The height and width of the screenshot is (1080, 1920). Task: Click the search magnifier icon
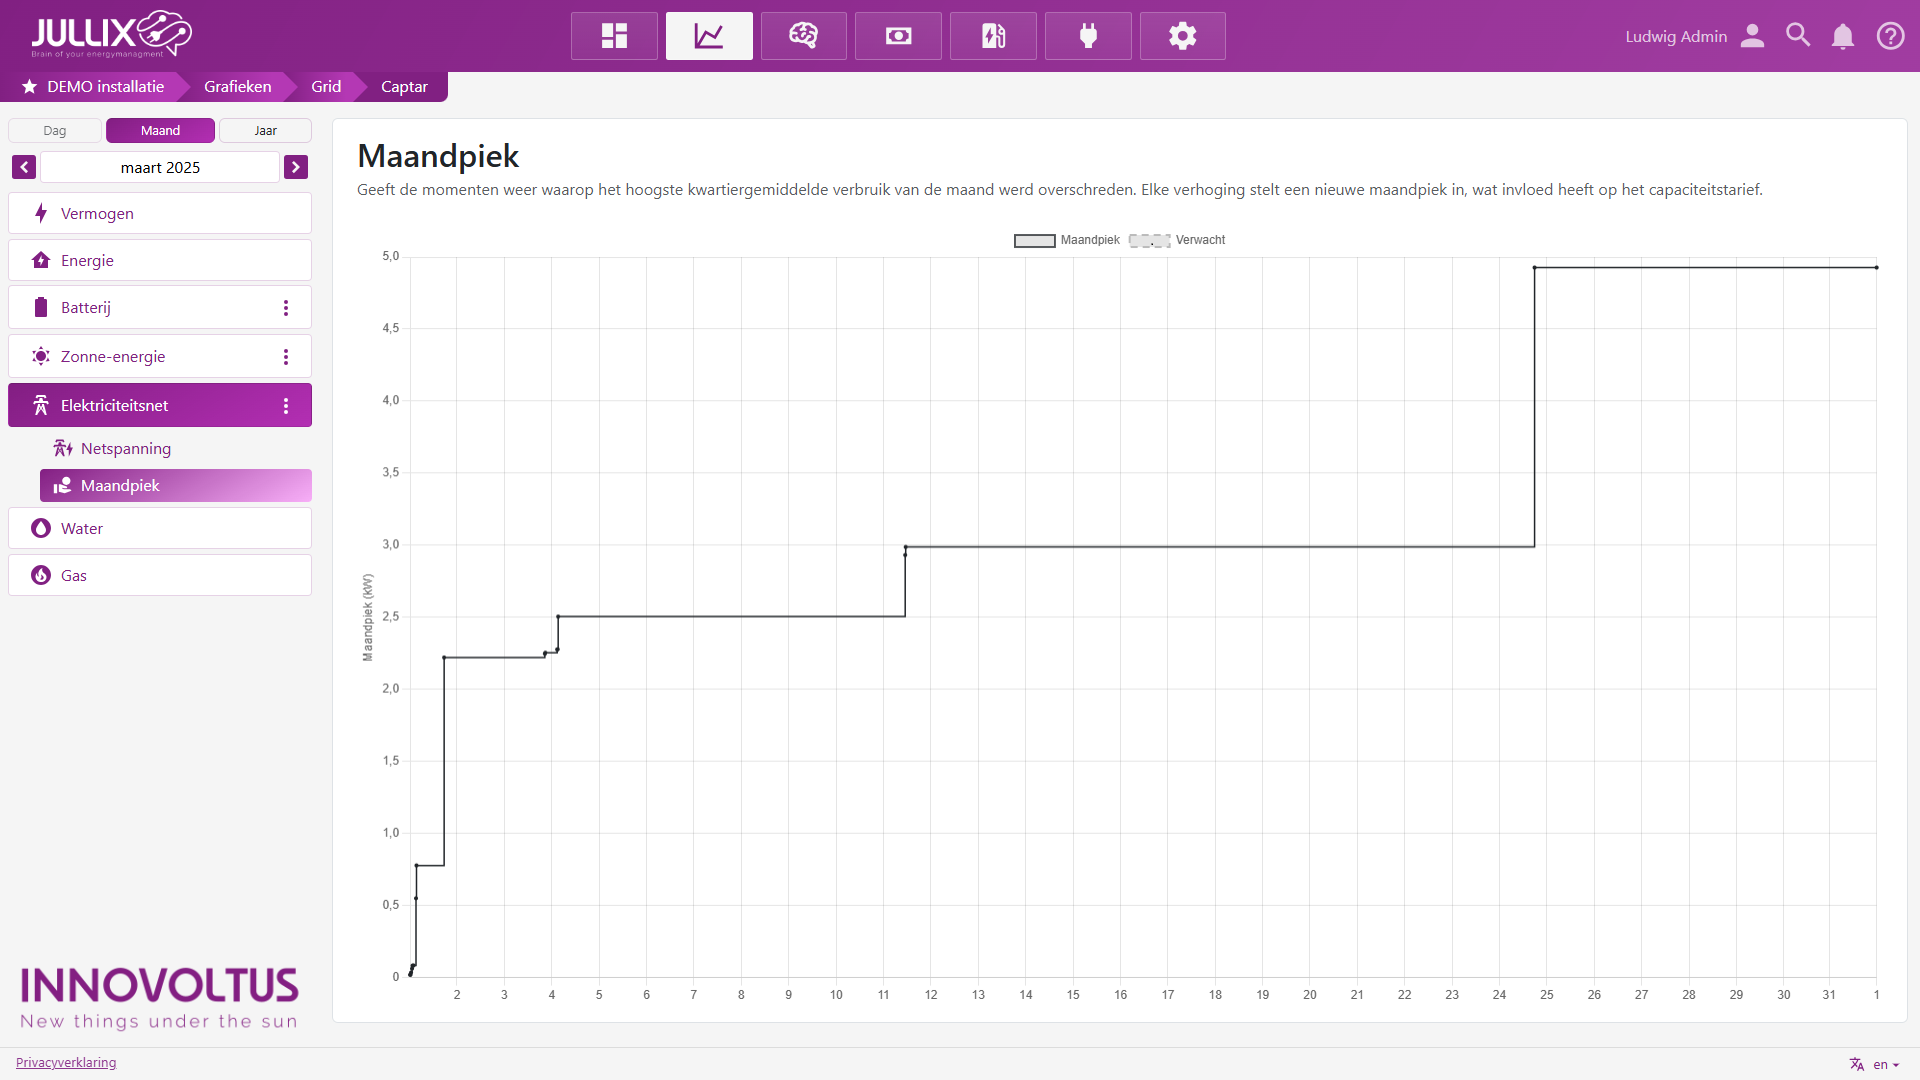[1797, 36]
